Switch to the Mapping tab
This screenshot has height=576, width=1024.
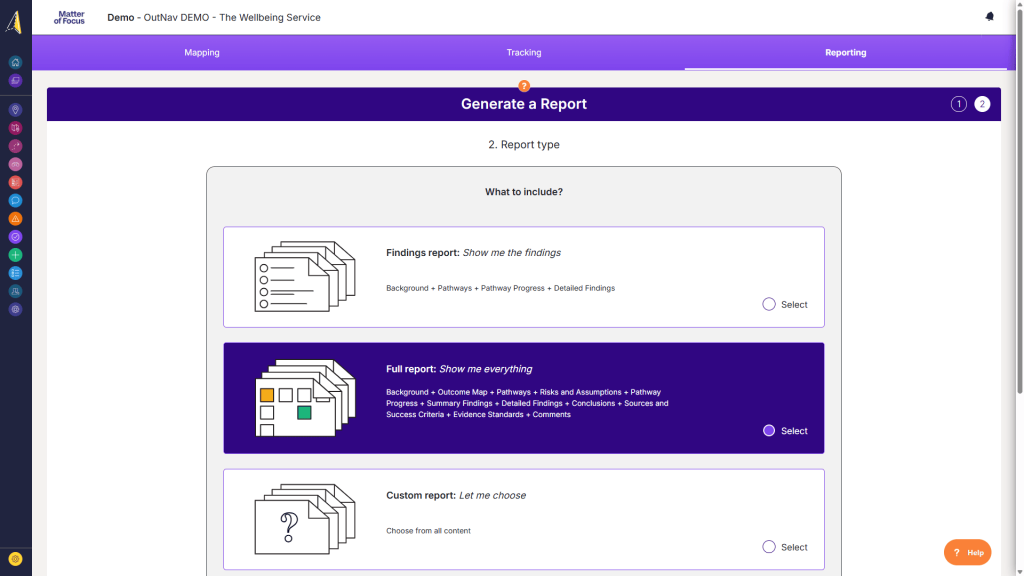click(202, 53)
